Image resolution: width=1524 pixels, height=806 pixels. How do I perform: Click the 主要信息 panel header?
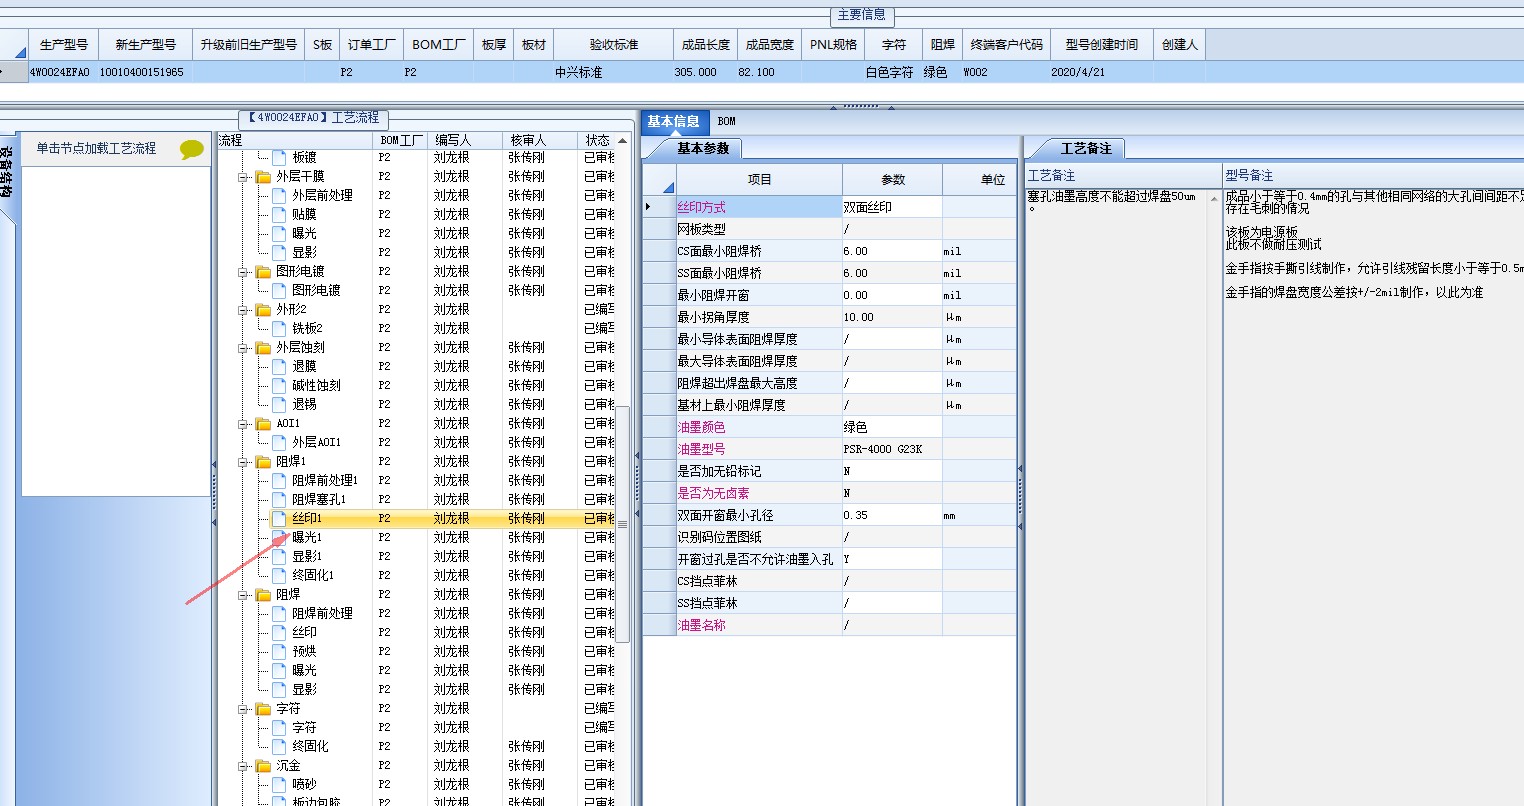[861, 15]
